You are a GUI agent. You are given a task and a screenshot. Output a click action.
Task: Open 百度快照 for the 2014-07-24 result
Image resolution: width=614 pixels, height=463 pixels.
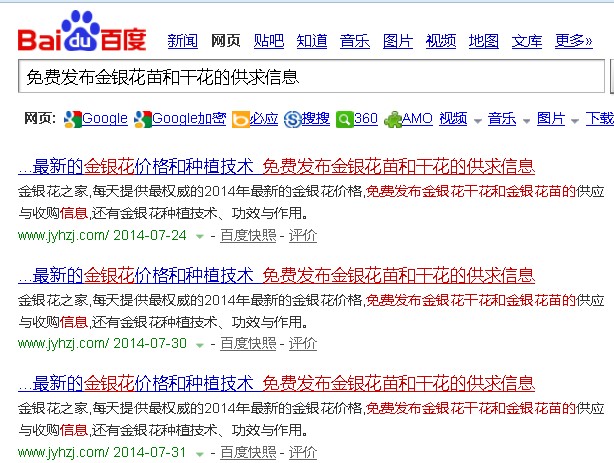[248, 235]
